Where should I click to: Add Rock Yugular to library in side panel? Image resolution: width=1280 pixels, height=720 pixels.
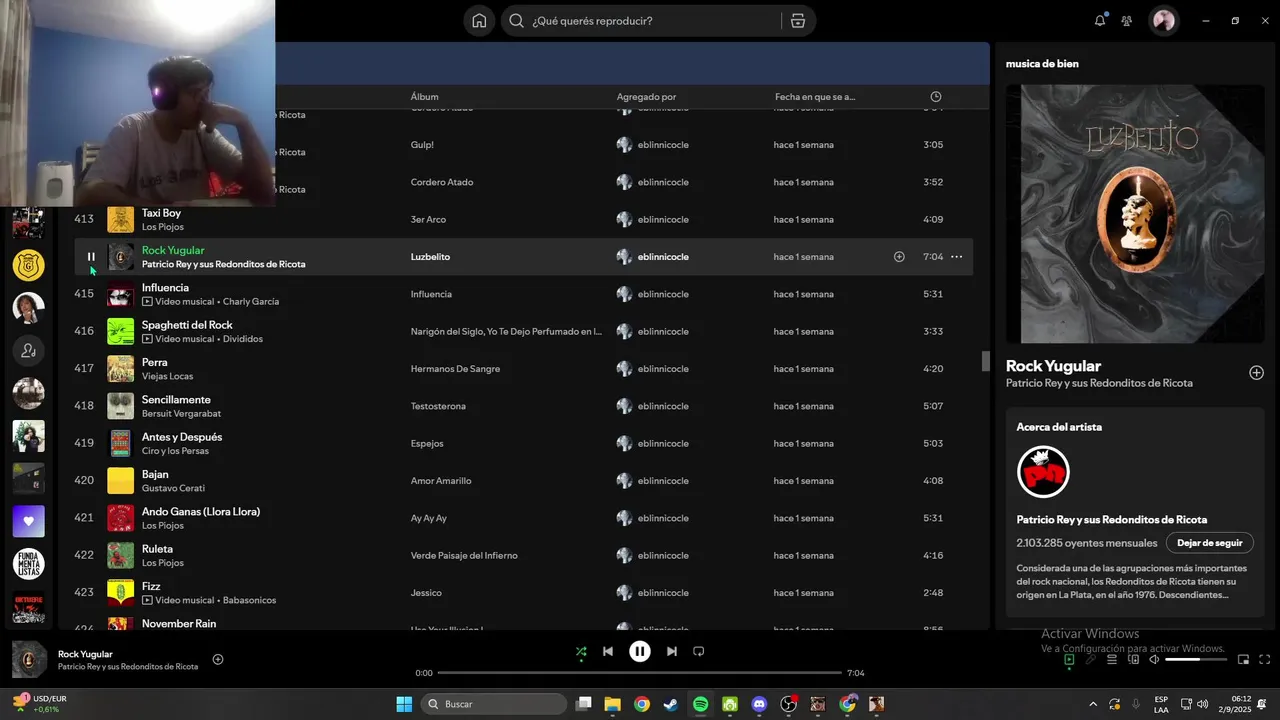tap(1256, 373)
